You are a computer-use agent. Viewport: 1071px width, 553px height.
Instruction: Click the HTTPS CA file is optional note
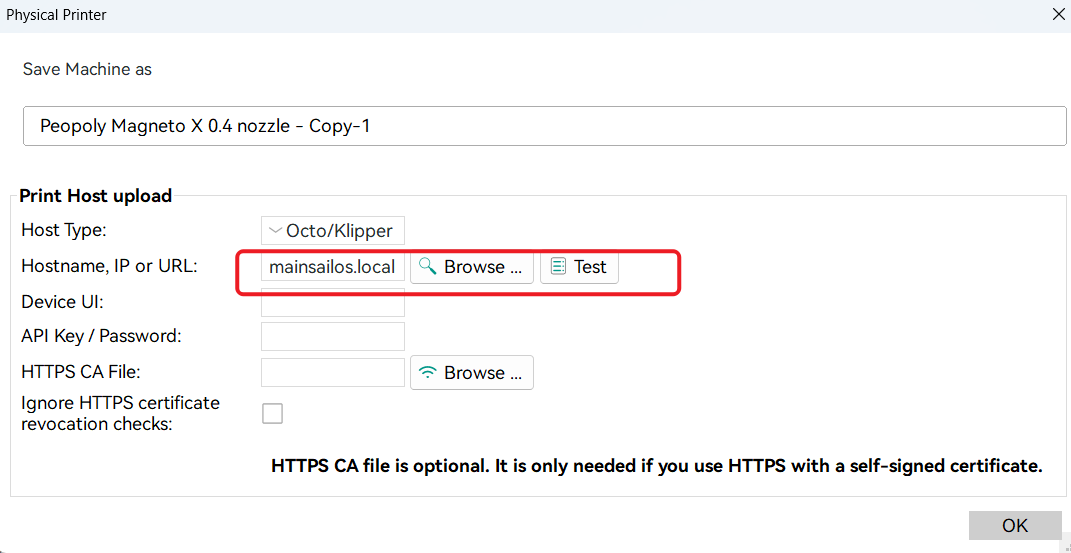(x=656, y=466)
